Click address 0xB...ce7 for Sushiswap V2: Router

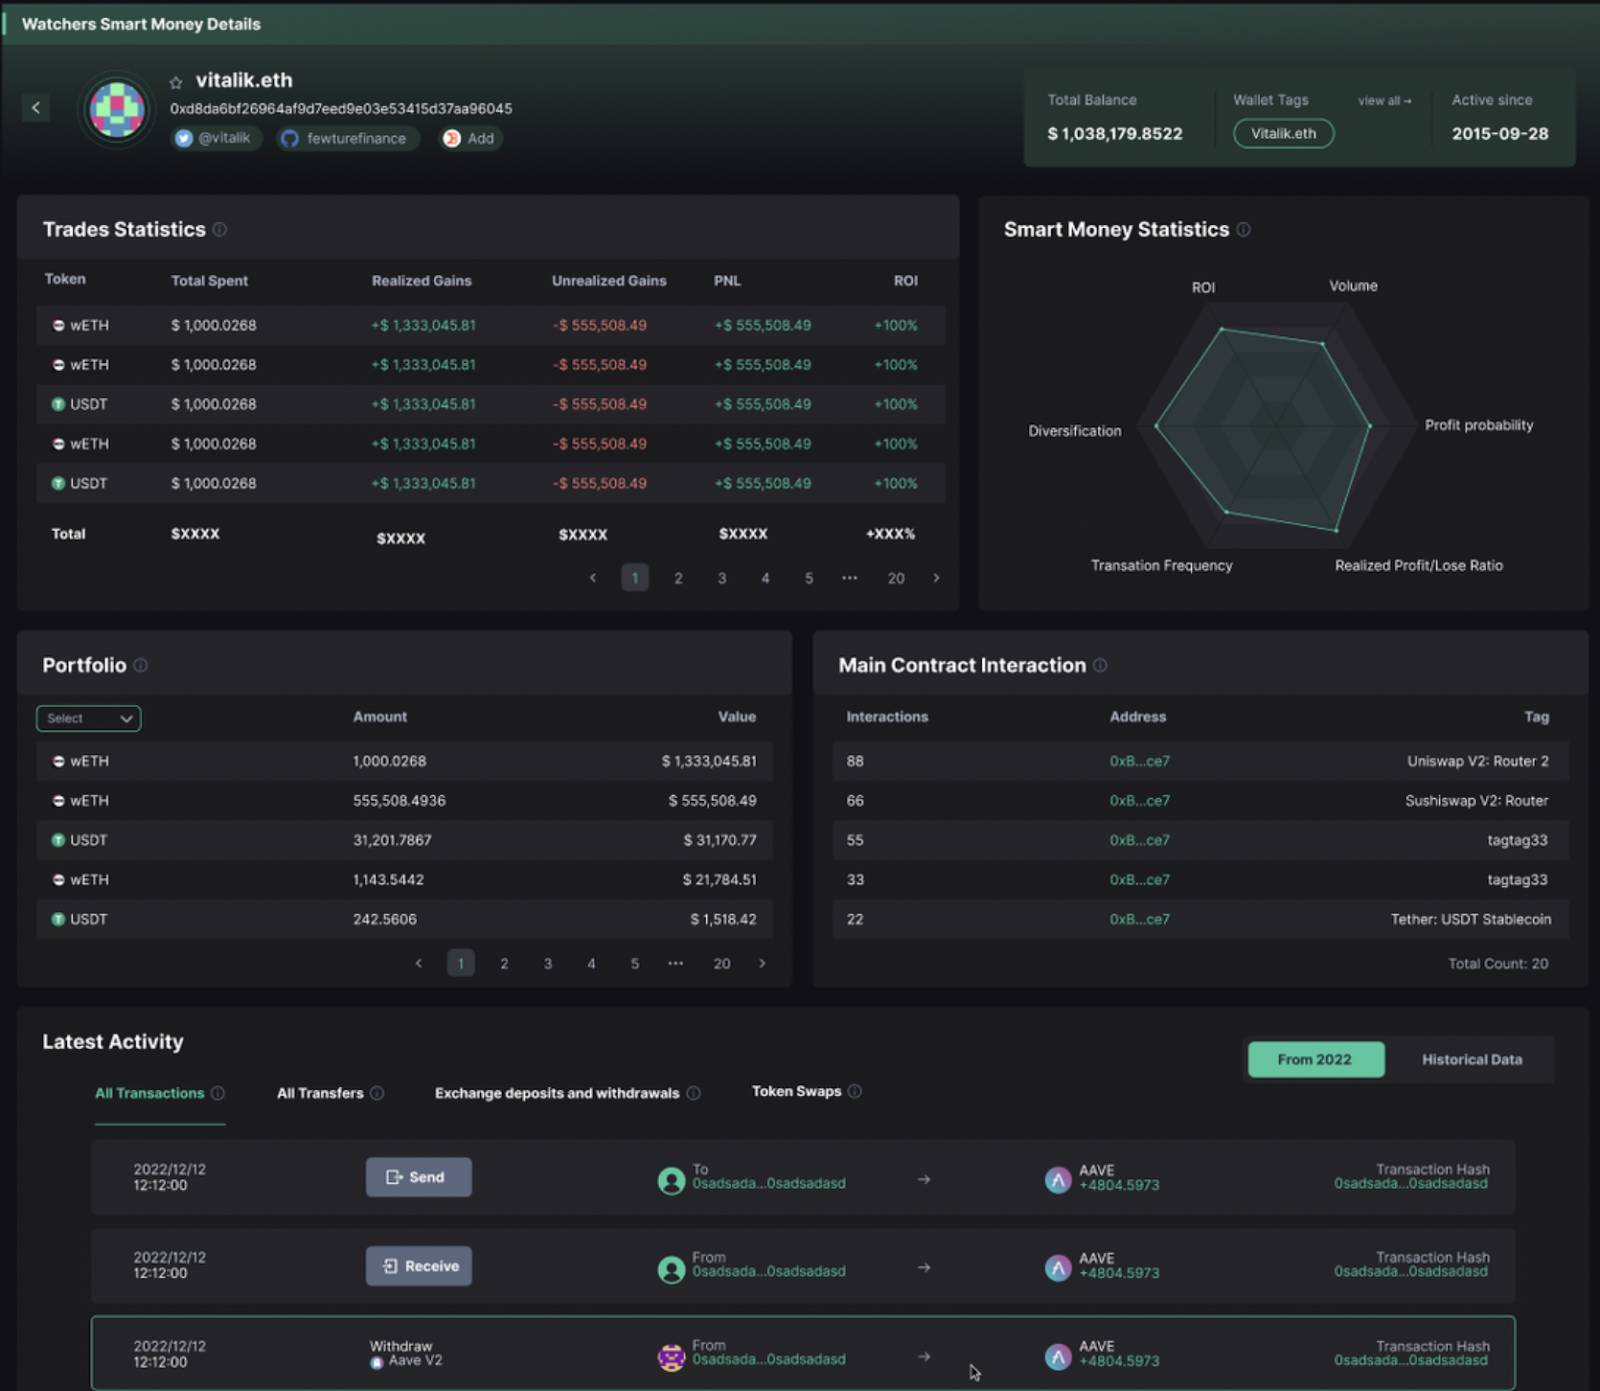point(1139,801)
